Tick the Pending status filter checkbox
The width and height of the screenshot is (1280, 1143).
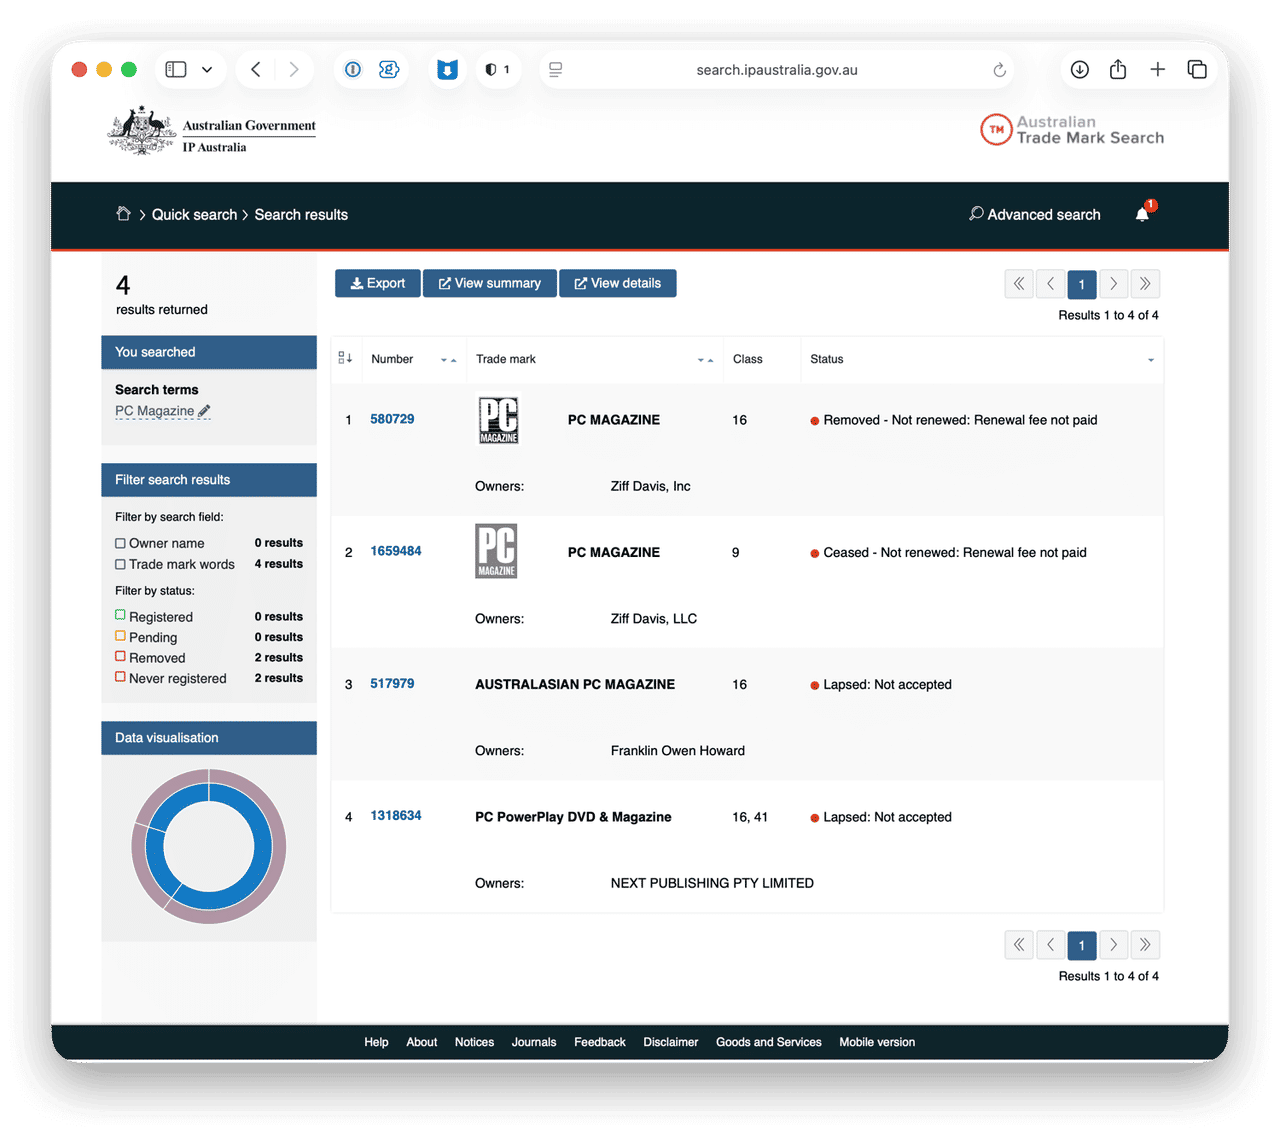[120, 636]
